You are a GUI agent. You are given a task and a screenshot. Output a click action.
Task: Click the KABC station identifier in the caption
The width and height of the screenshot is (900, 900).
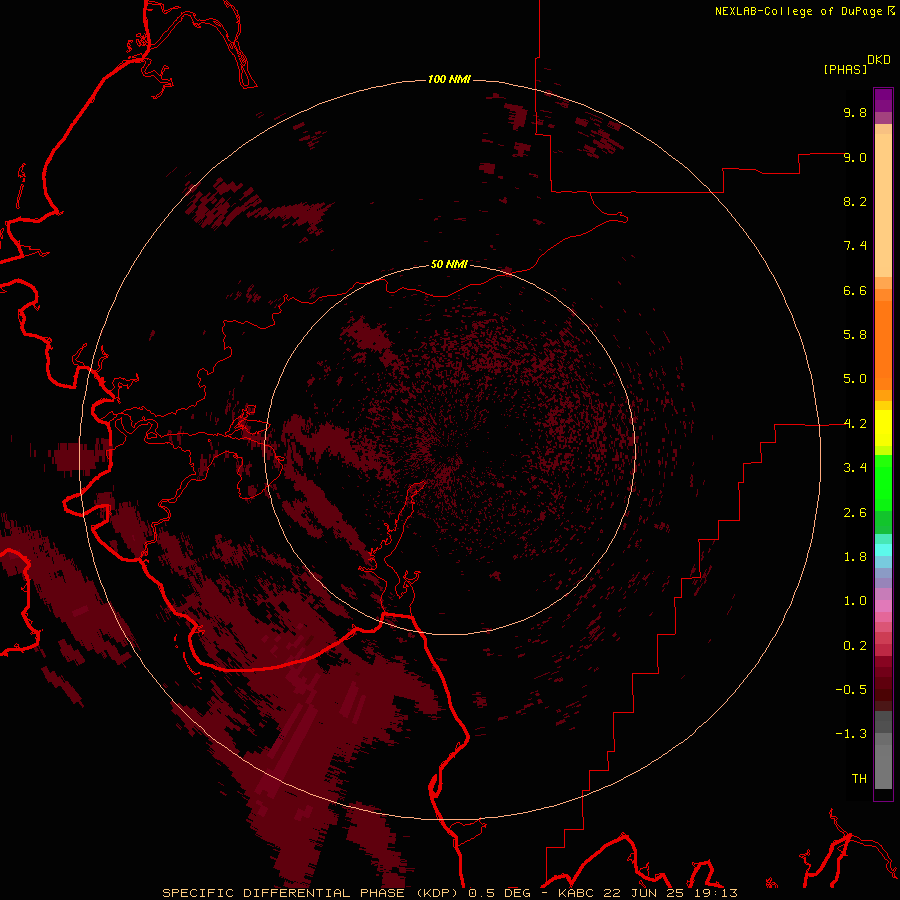coord(578,893)
